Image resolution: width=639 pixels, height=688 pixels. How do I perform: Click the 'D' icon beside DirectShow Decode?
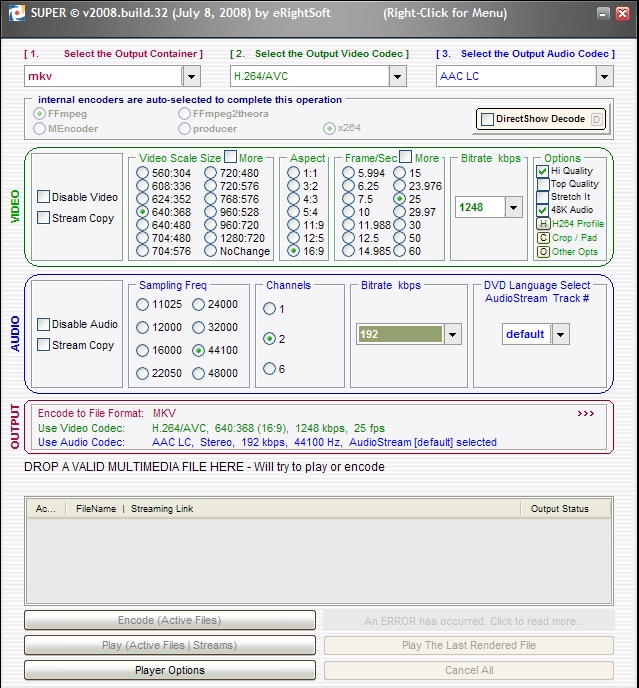point(596,119)
